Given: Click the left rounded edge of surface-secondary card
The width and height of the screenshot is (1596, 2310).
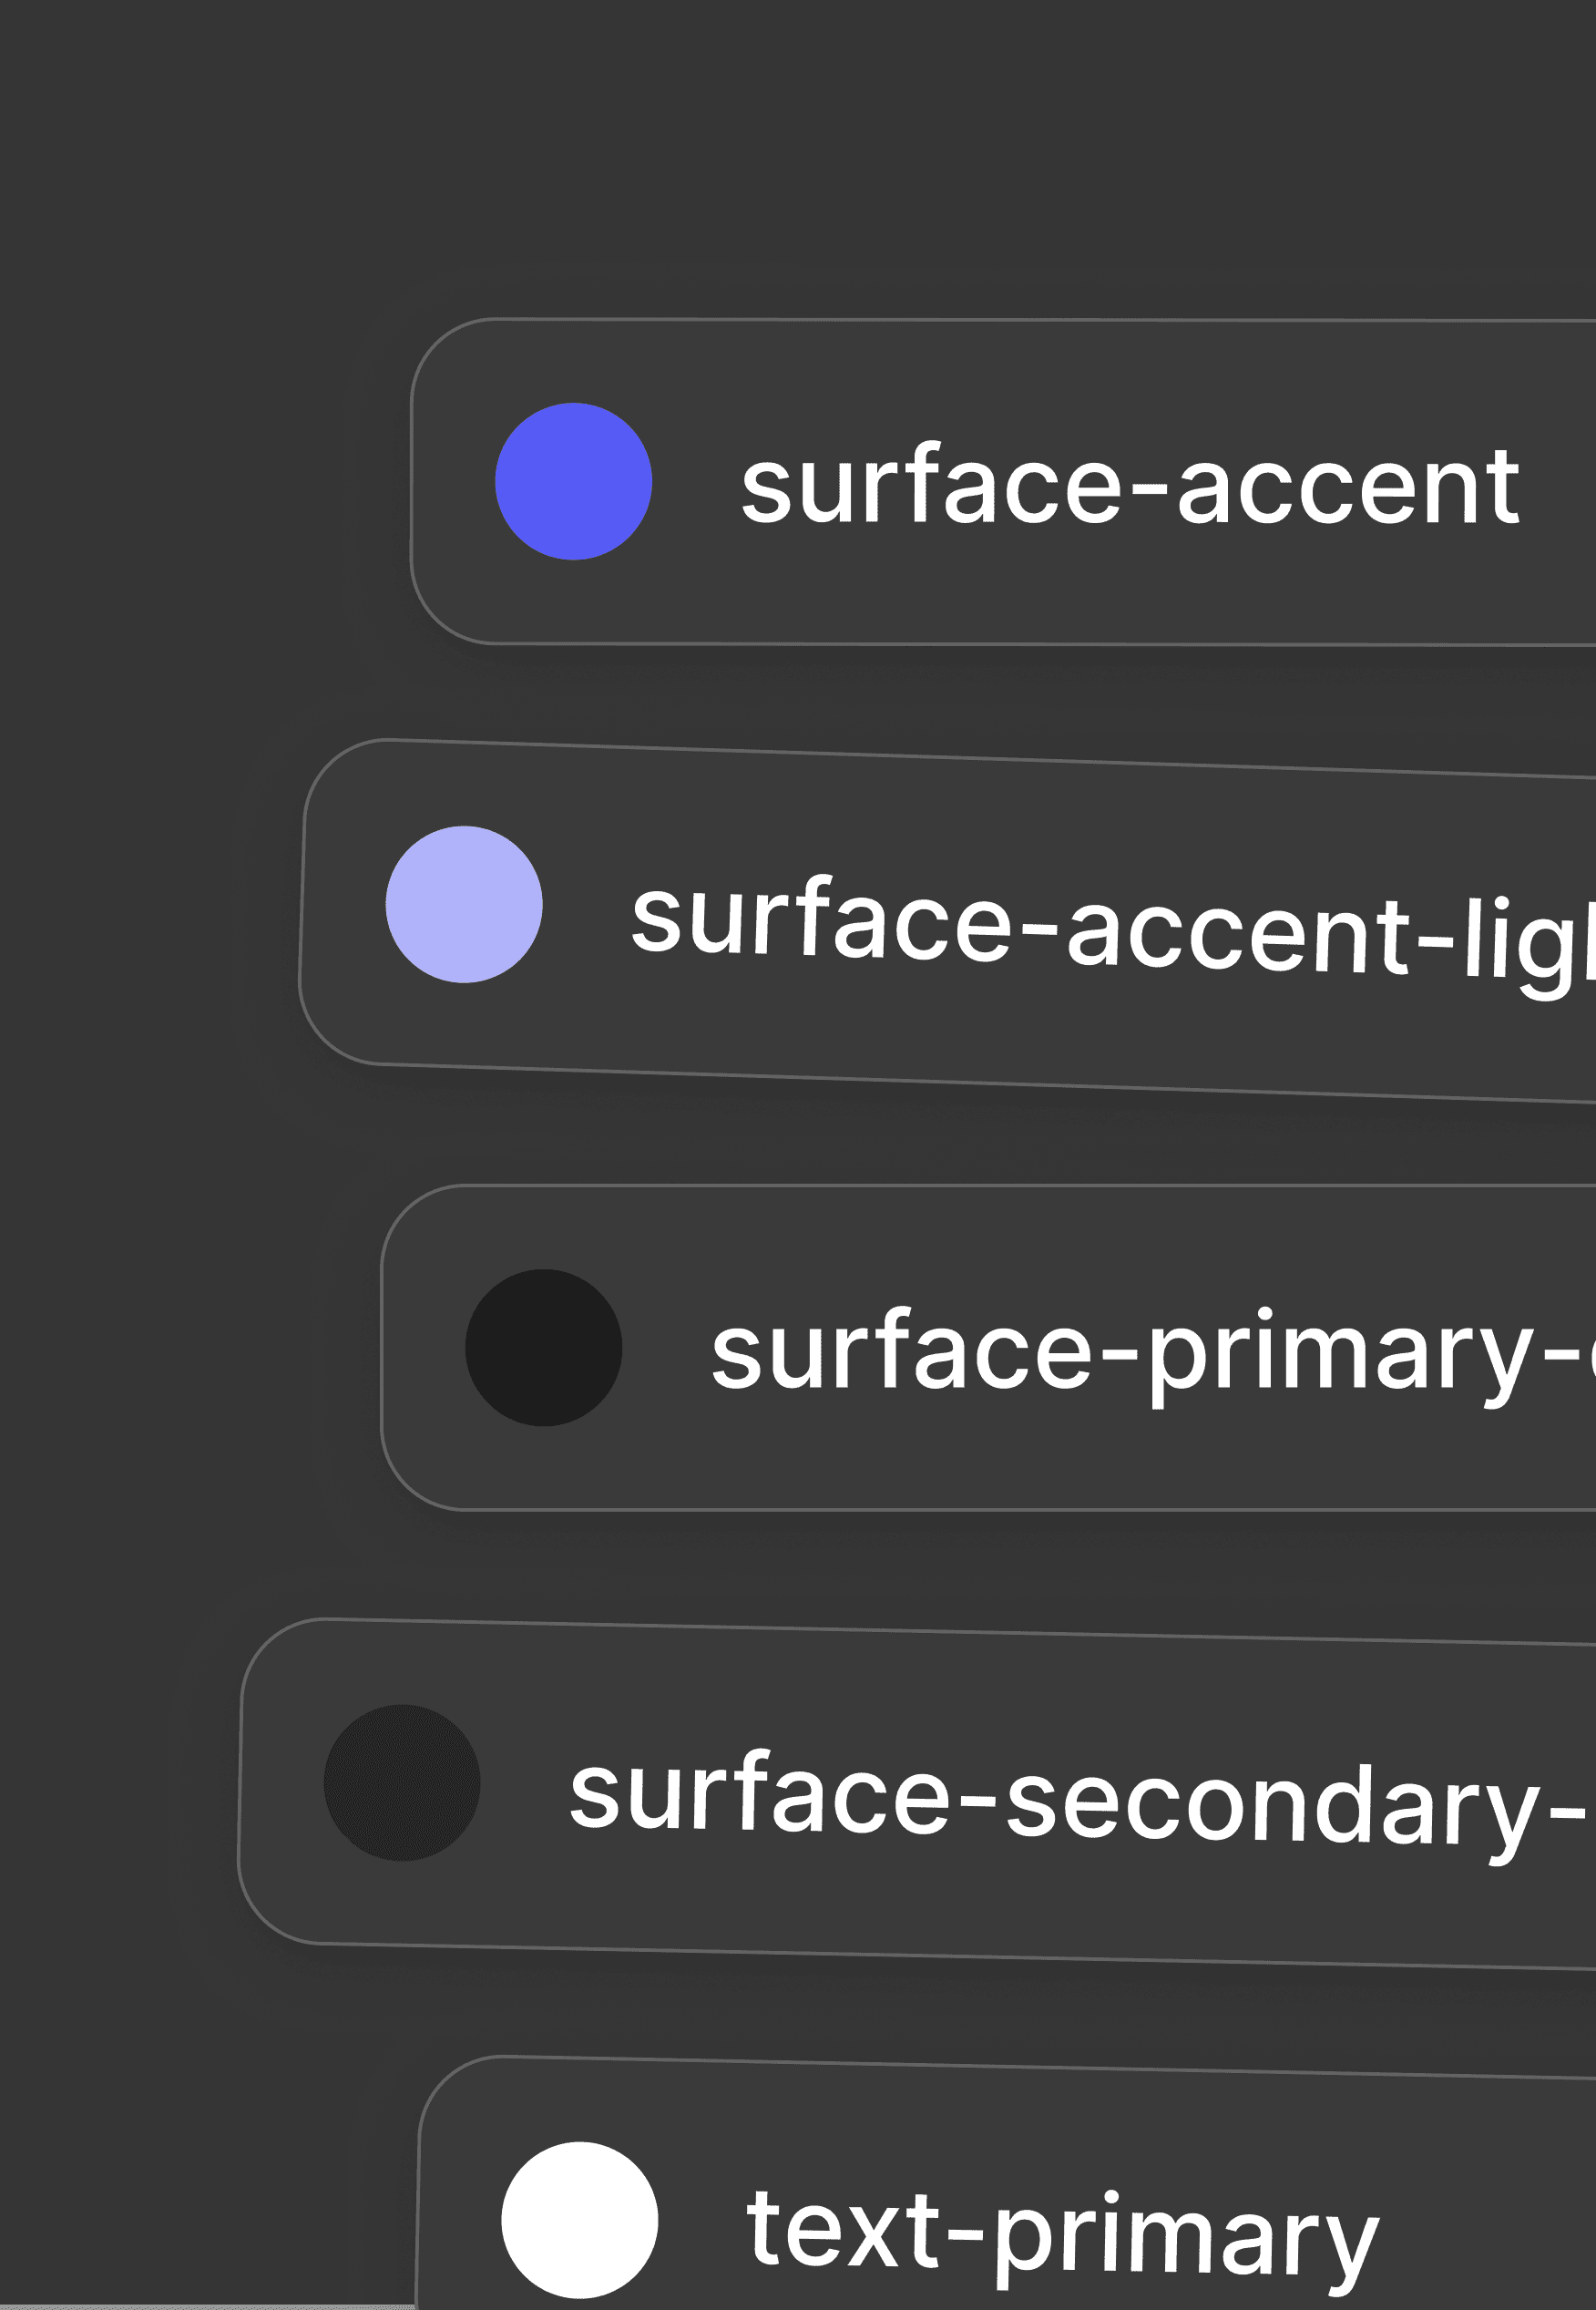Looking at the screenshot, I should tap(242, 1778).
